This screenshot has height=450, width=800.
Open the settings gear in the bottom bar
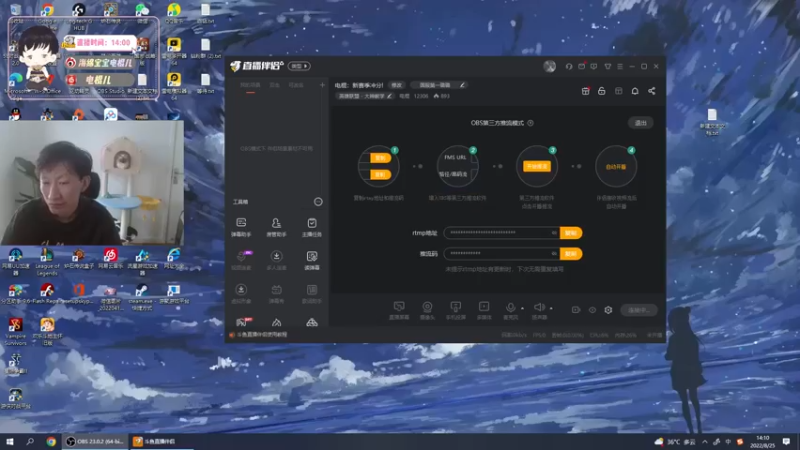tap(608, 310)
